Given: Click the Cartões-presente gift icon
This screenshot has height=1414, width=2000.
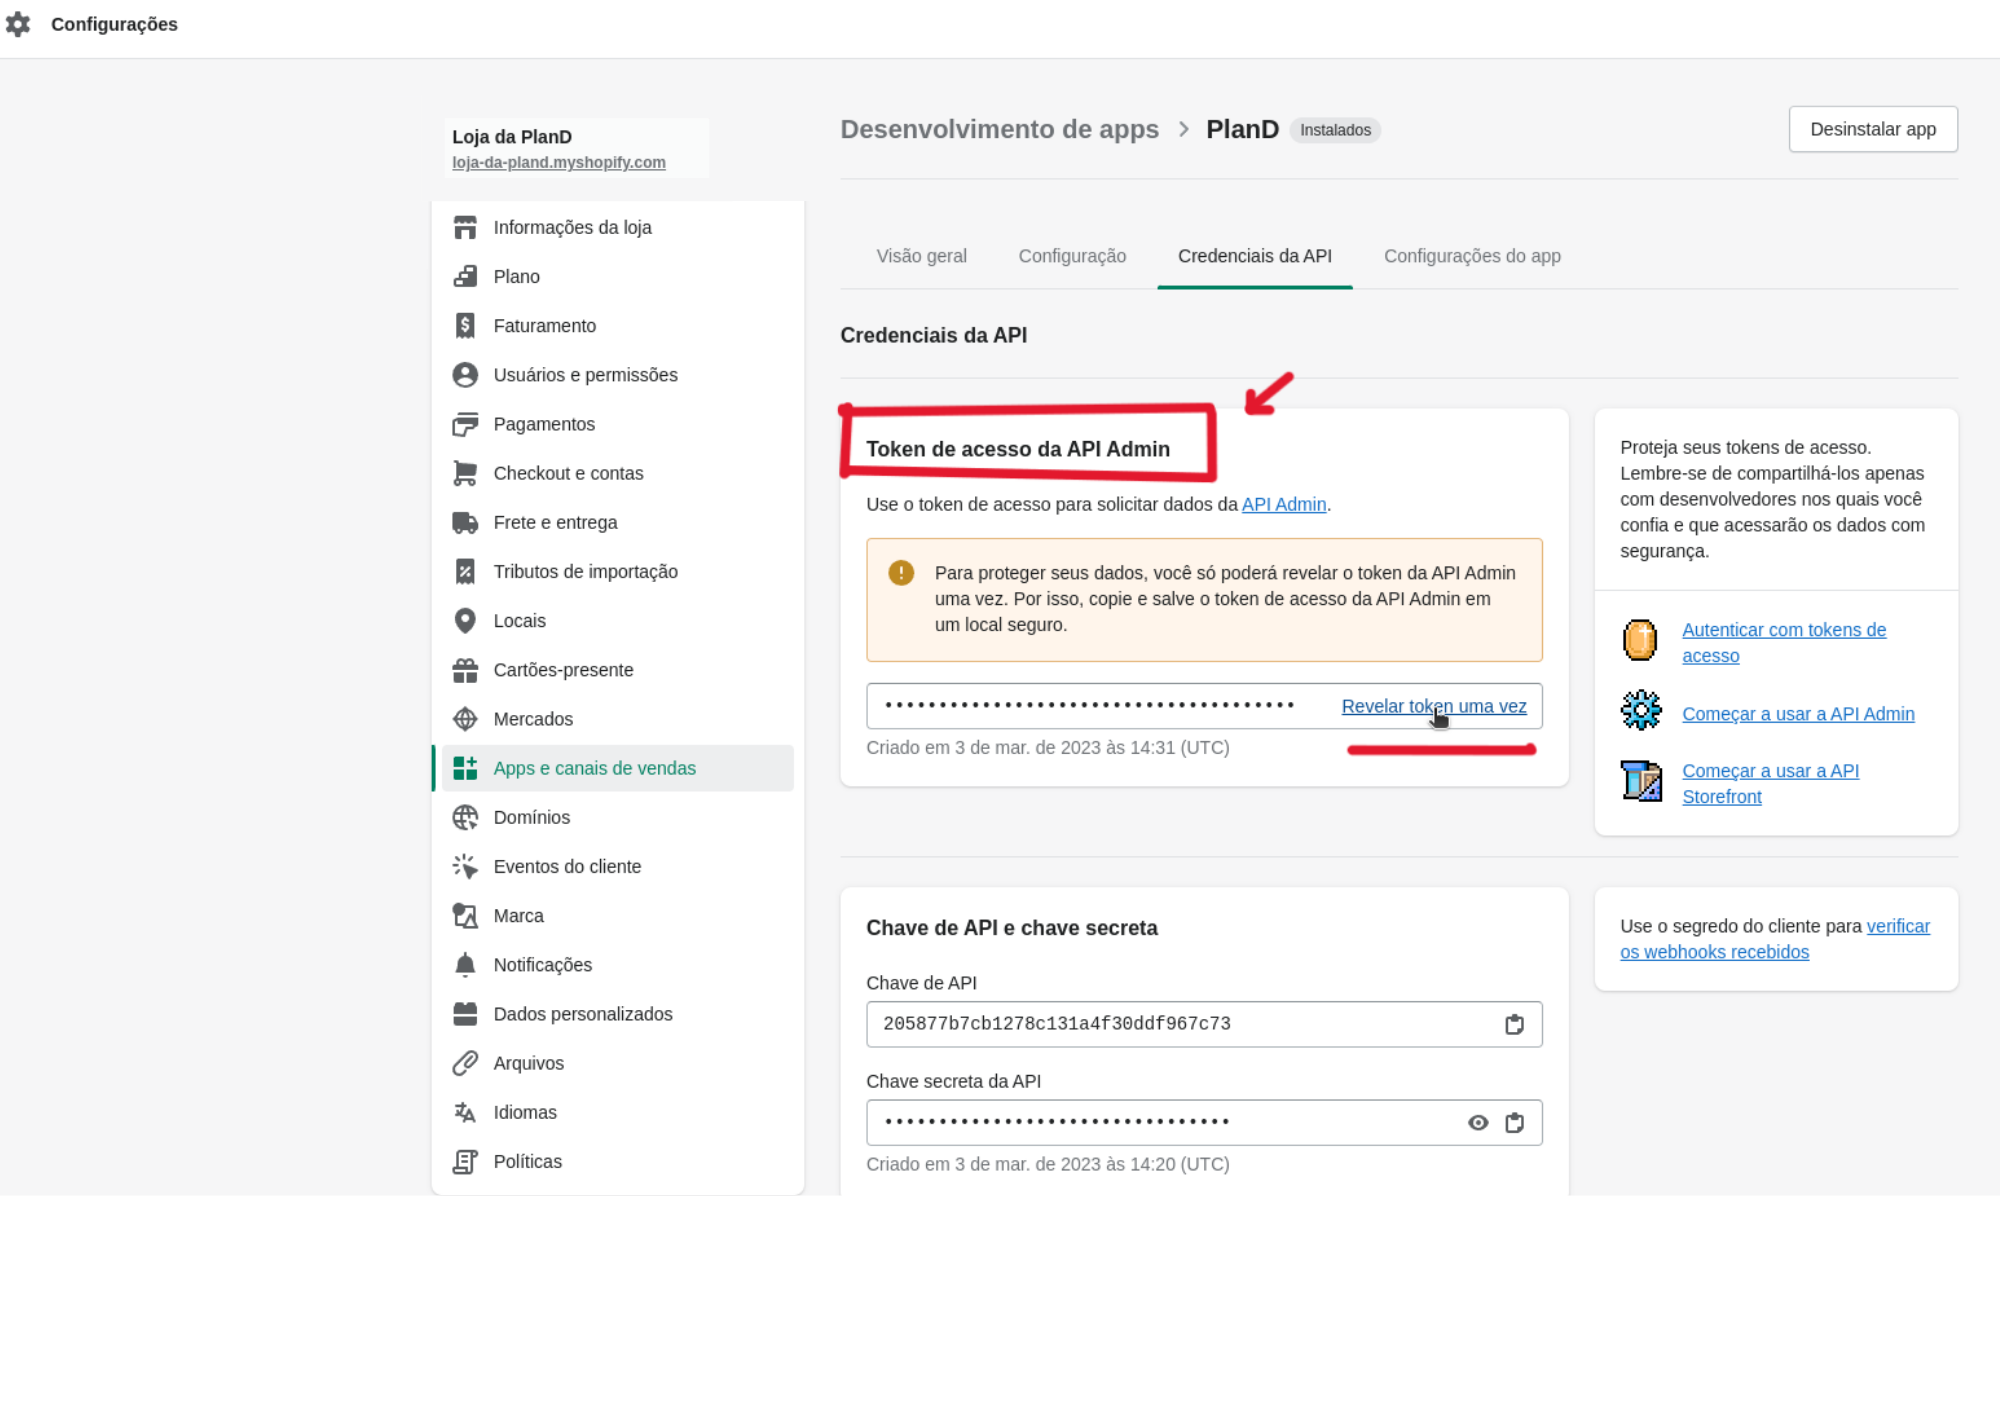Looking at the screenshot, I should tap(465, 670).
